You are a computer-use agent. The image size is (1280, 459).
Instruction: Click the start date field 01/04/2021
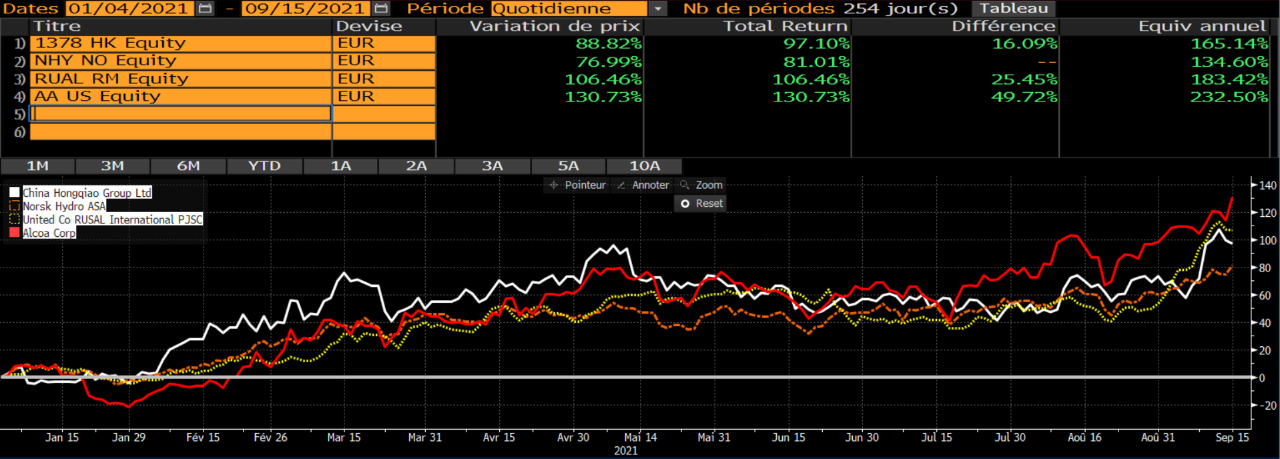coord(131,8)
